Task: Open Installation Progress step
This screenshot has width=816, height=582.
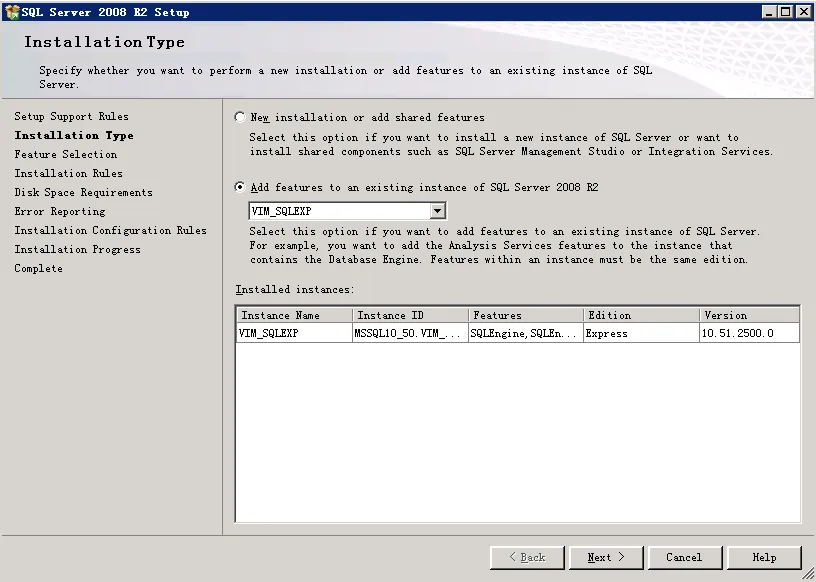Action: point(77,249)
